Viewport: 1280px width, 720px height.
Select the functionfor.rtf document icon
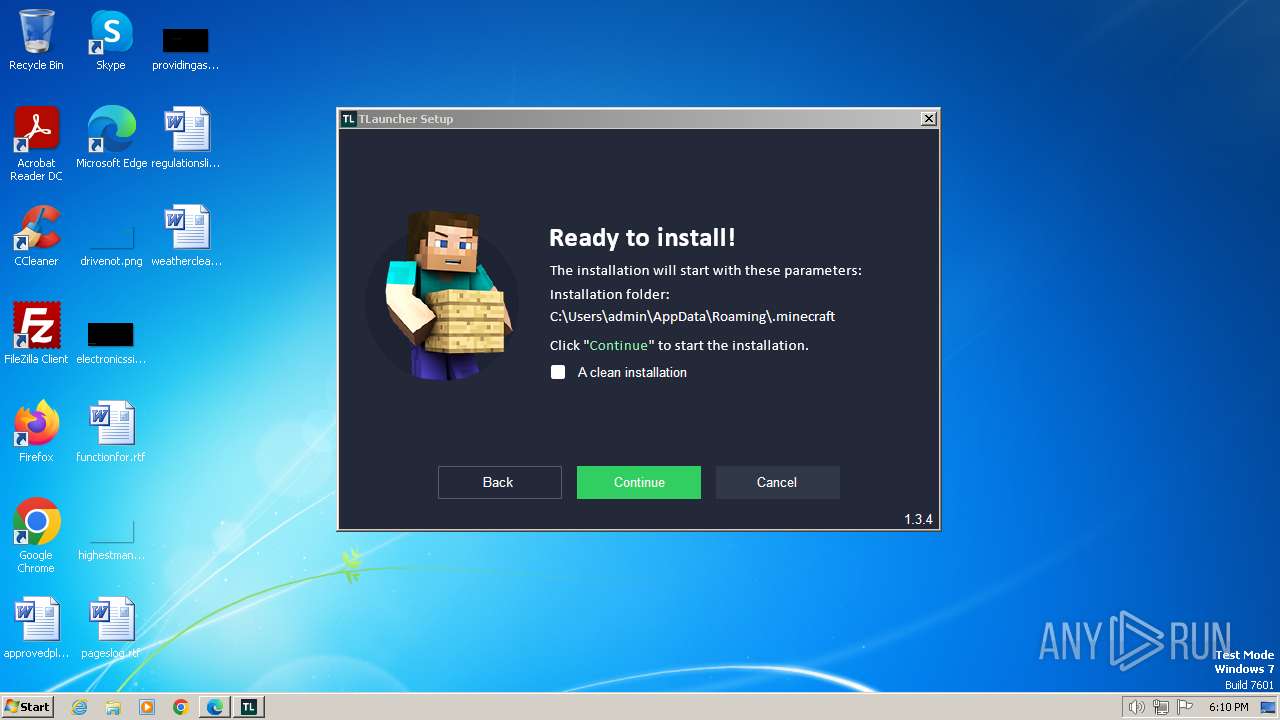tap(111, 431)
